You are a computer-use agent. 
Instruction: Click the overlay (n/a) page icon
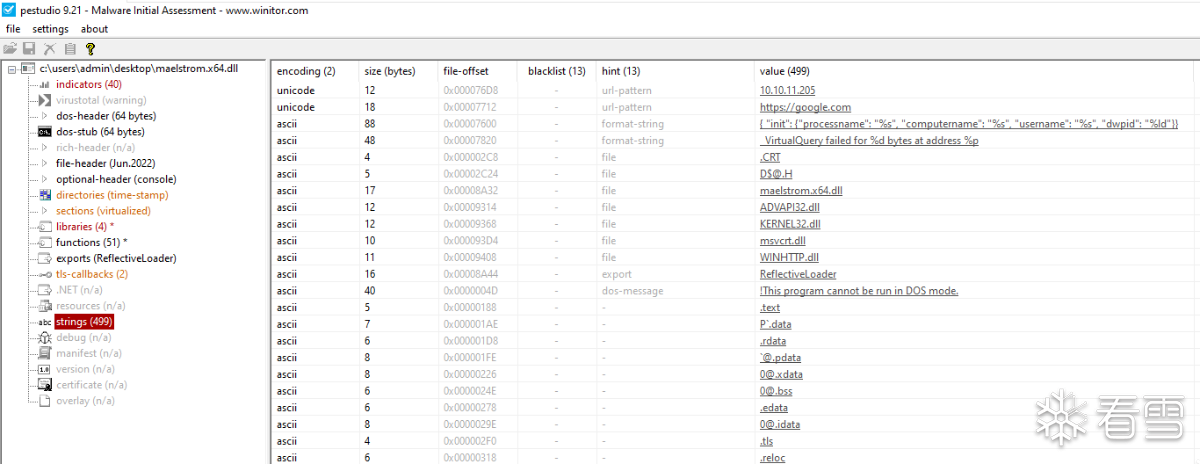tap(45, 401)
